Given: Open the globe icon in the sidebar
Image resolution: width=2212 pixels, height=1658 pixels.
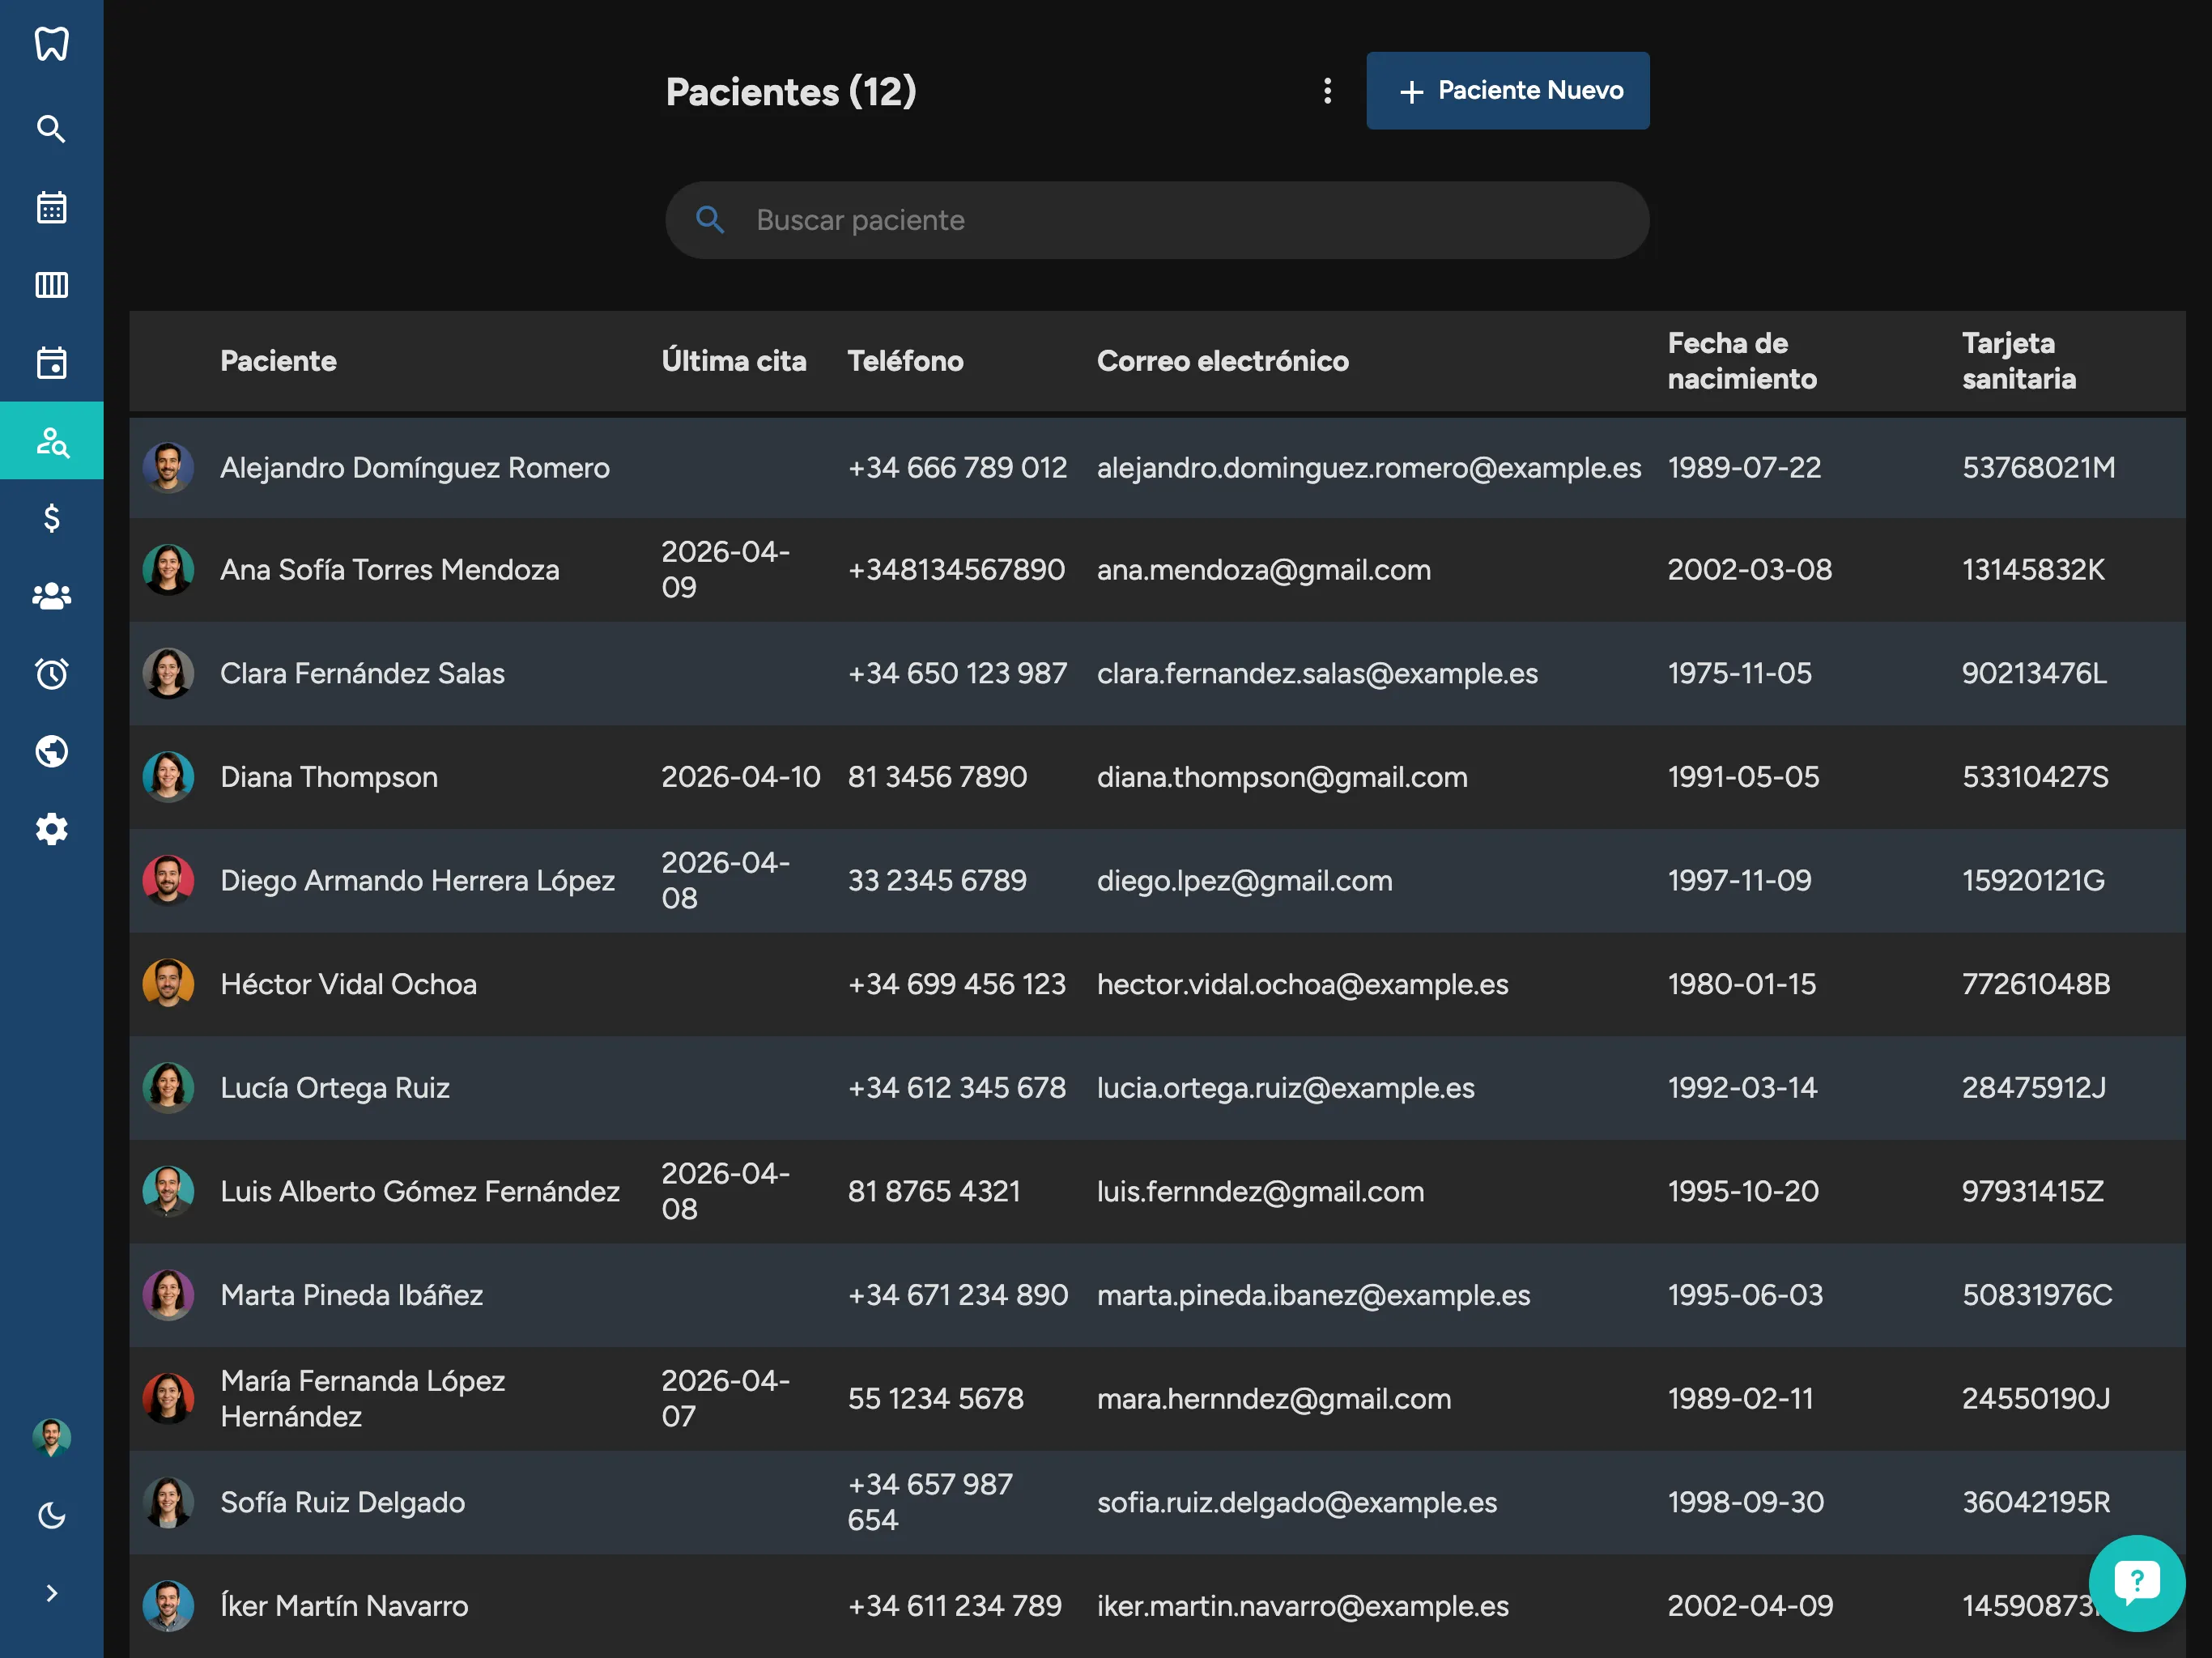Looking at the screenshot, I should pos(51,751).
